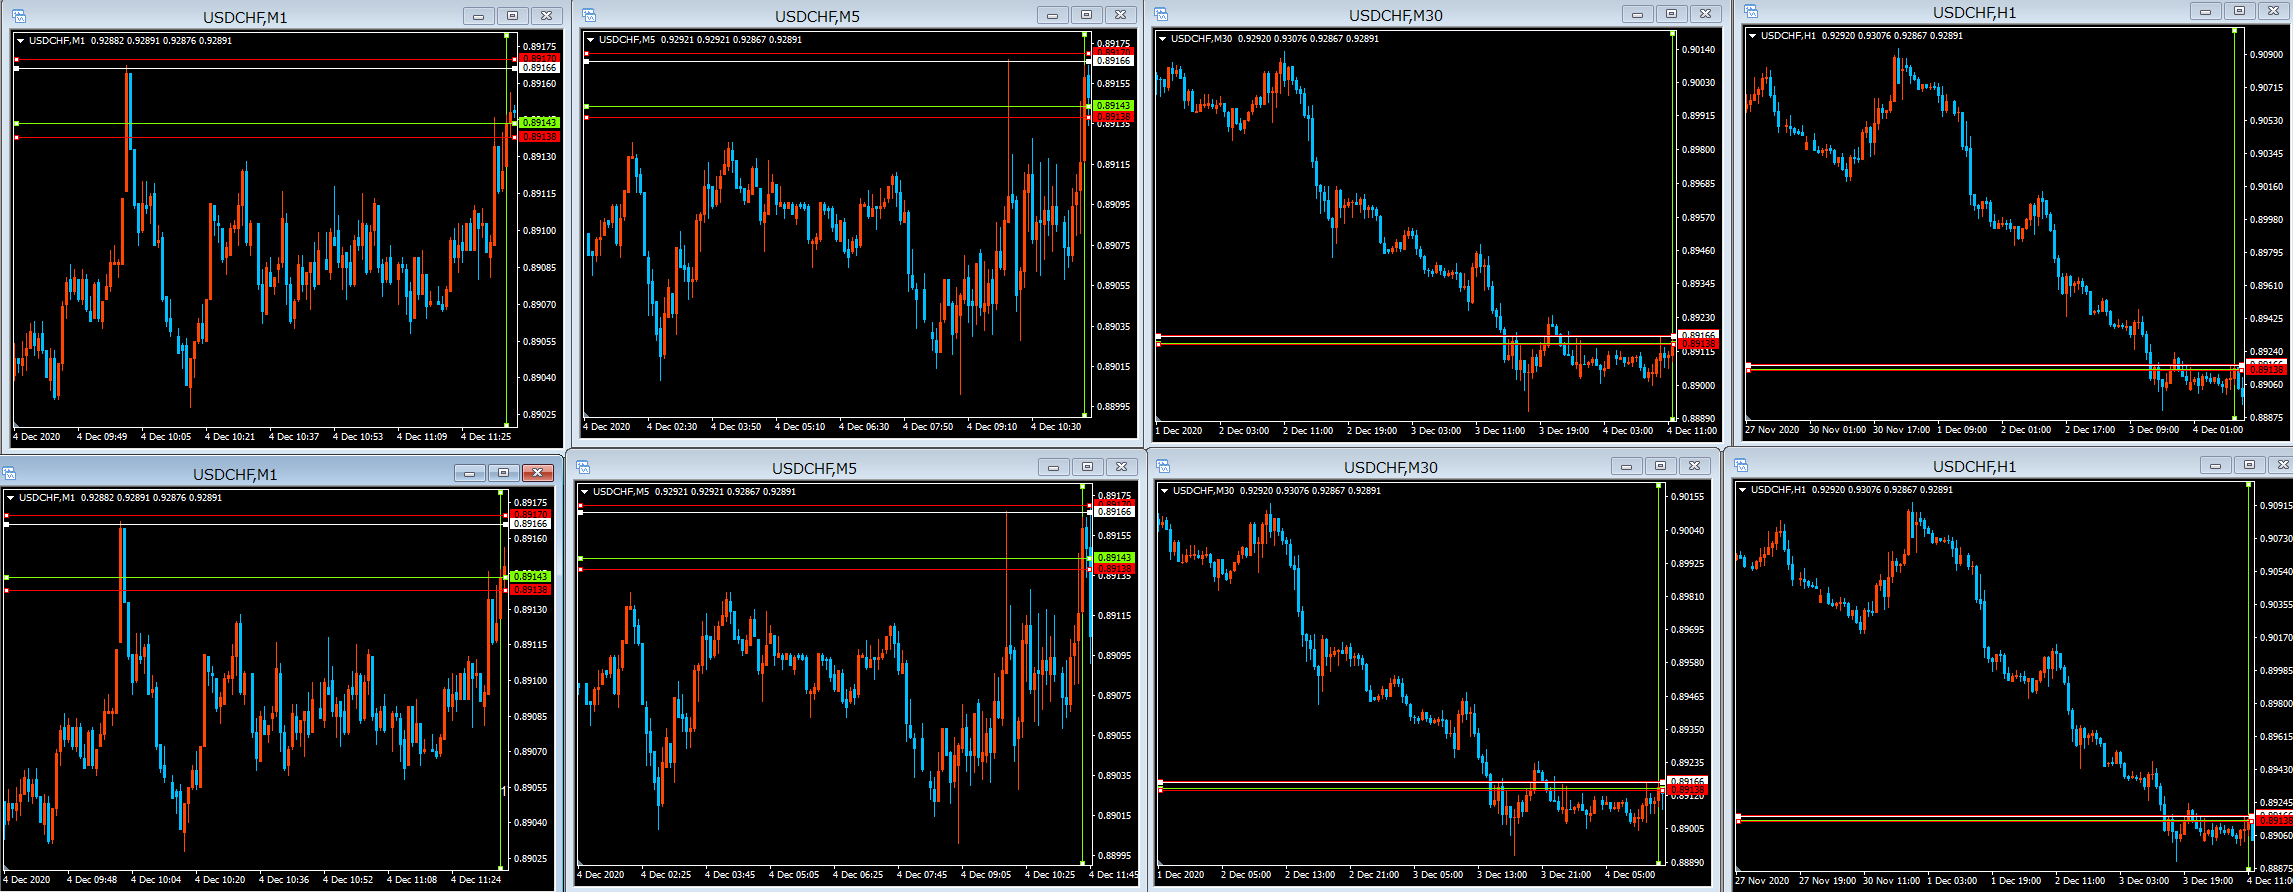Click chart icon of the active lower USDCHF,M1 window
Viewport: 2293px width, 892px height.
pos(8,473)
